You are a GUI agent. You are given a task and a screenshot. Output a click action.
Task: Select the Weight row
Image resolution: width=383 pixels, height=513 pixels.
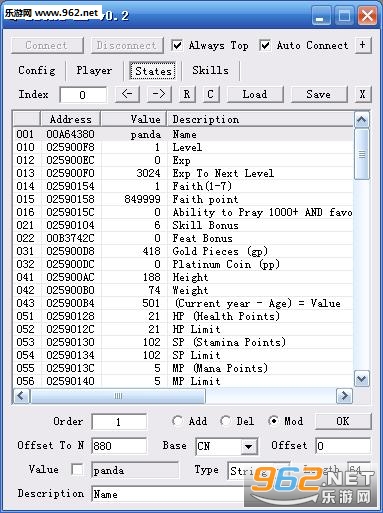click(183, 290)
